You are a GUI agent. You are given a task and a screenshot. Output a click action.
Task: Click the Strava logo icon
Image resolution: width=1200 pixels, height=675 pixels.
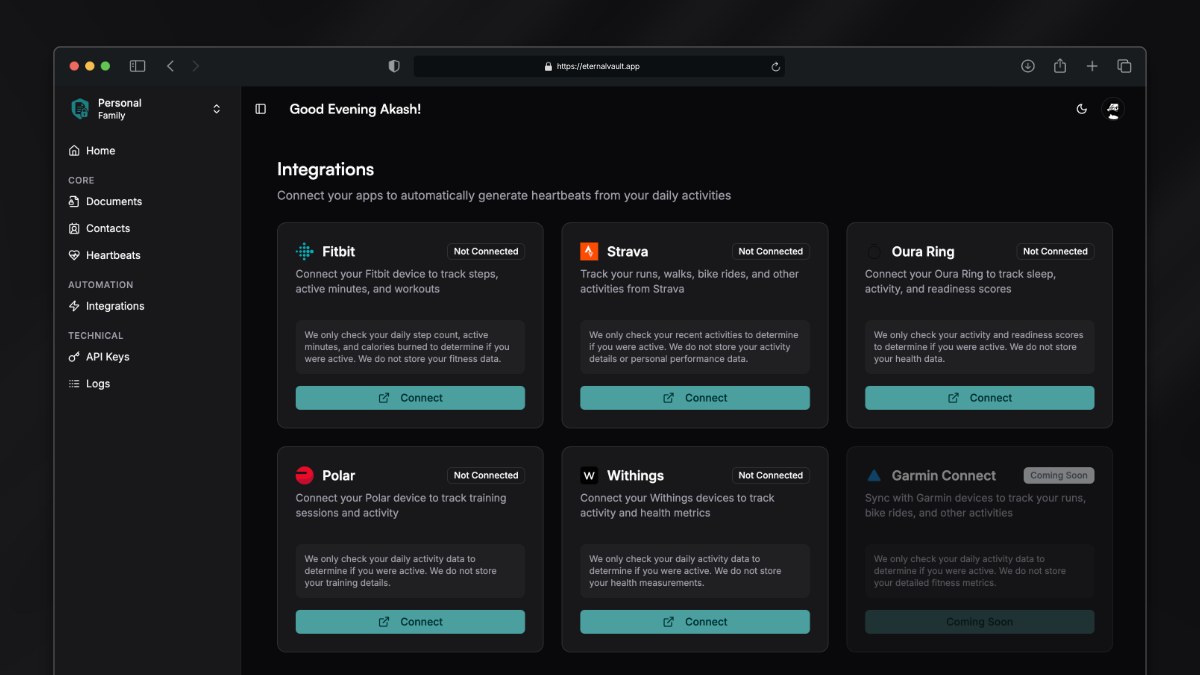pos(589,252)
